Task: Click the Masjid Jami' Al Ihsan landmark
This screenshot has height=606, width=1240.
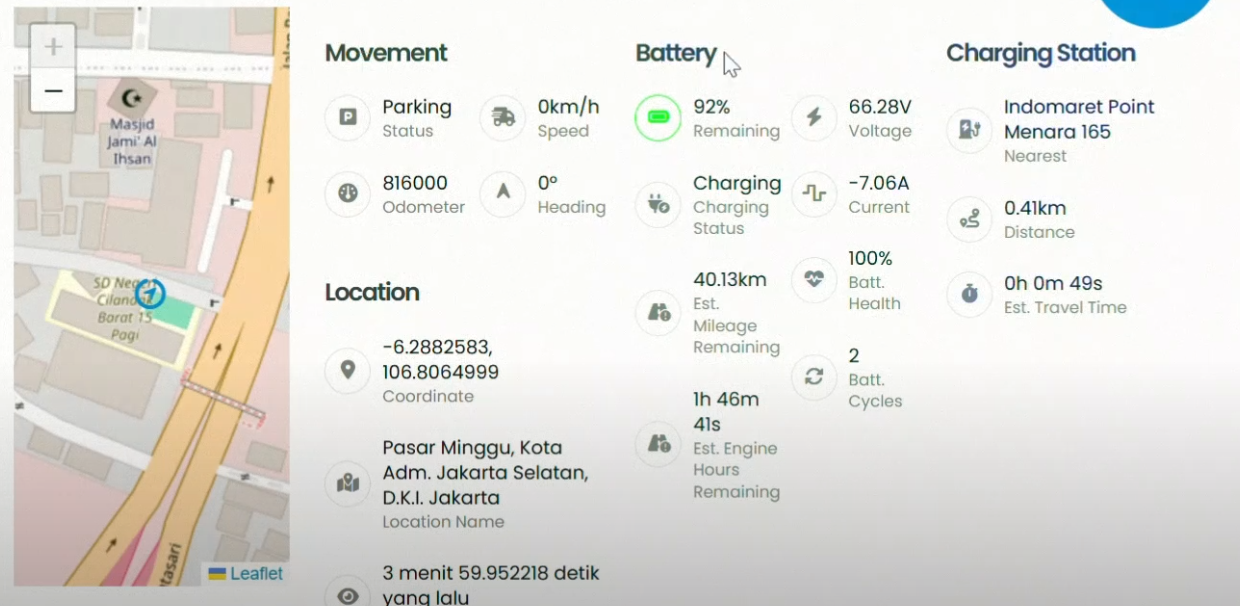Action: (x=132, y=100)
